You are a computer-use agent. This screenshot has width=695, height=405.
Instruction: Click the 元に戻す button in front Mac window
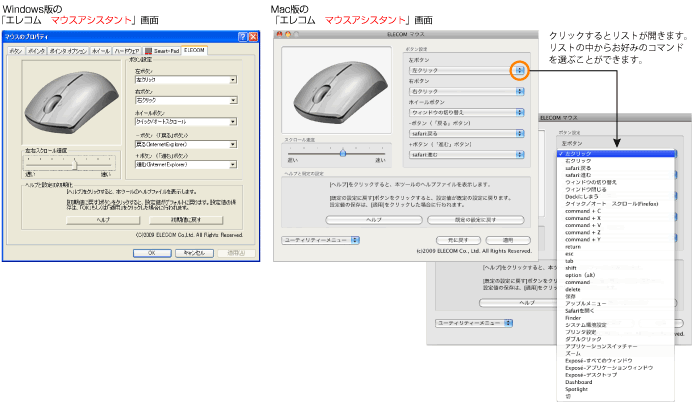(x=458, y=240)
